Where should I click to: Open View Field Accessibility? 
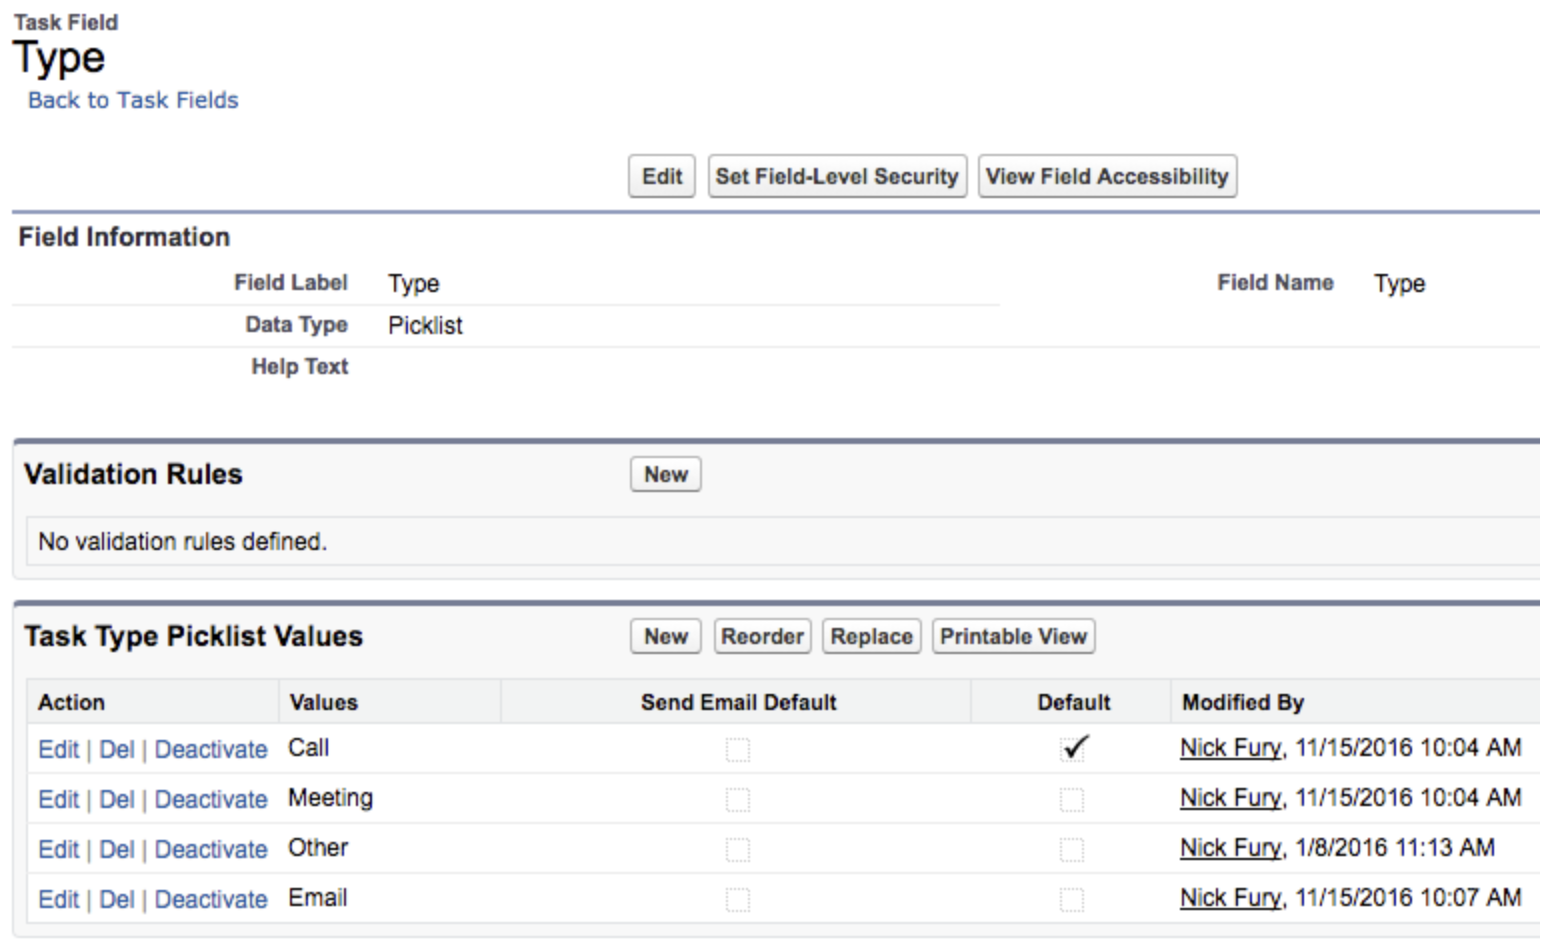coord(1107,176)
